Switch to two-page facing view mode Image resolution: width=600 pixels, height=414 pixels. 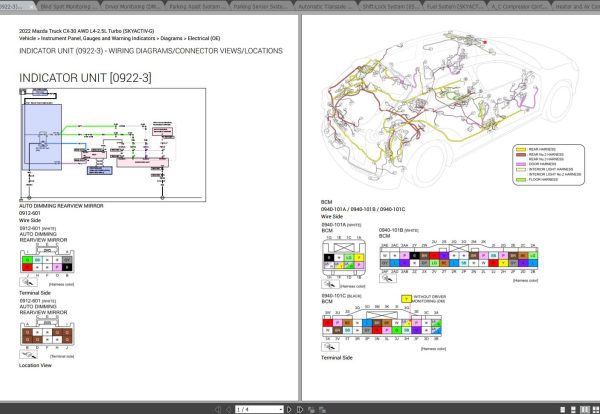pyautogui.click(x=585, y=409)
